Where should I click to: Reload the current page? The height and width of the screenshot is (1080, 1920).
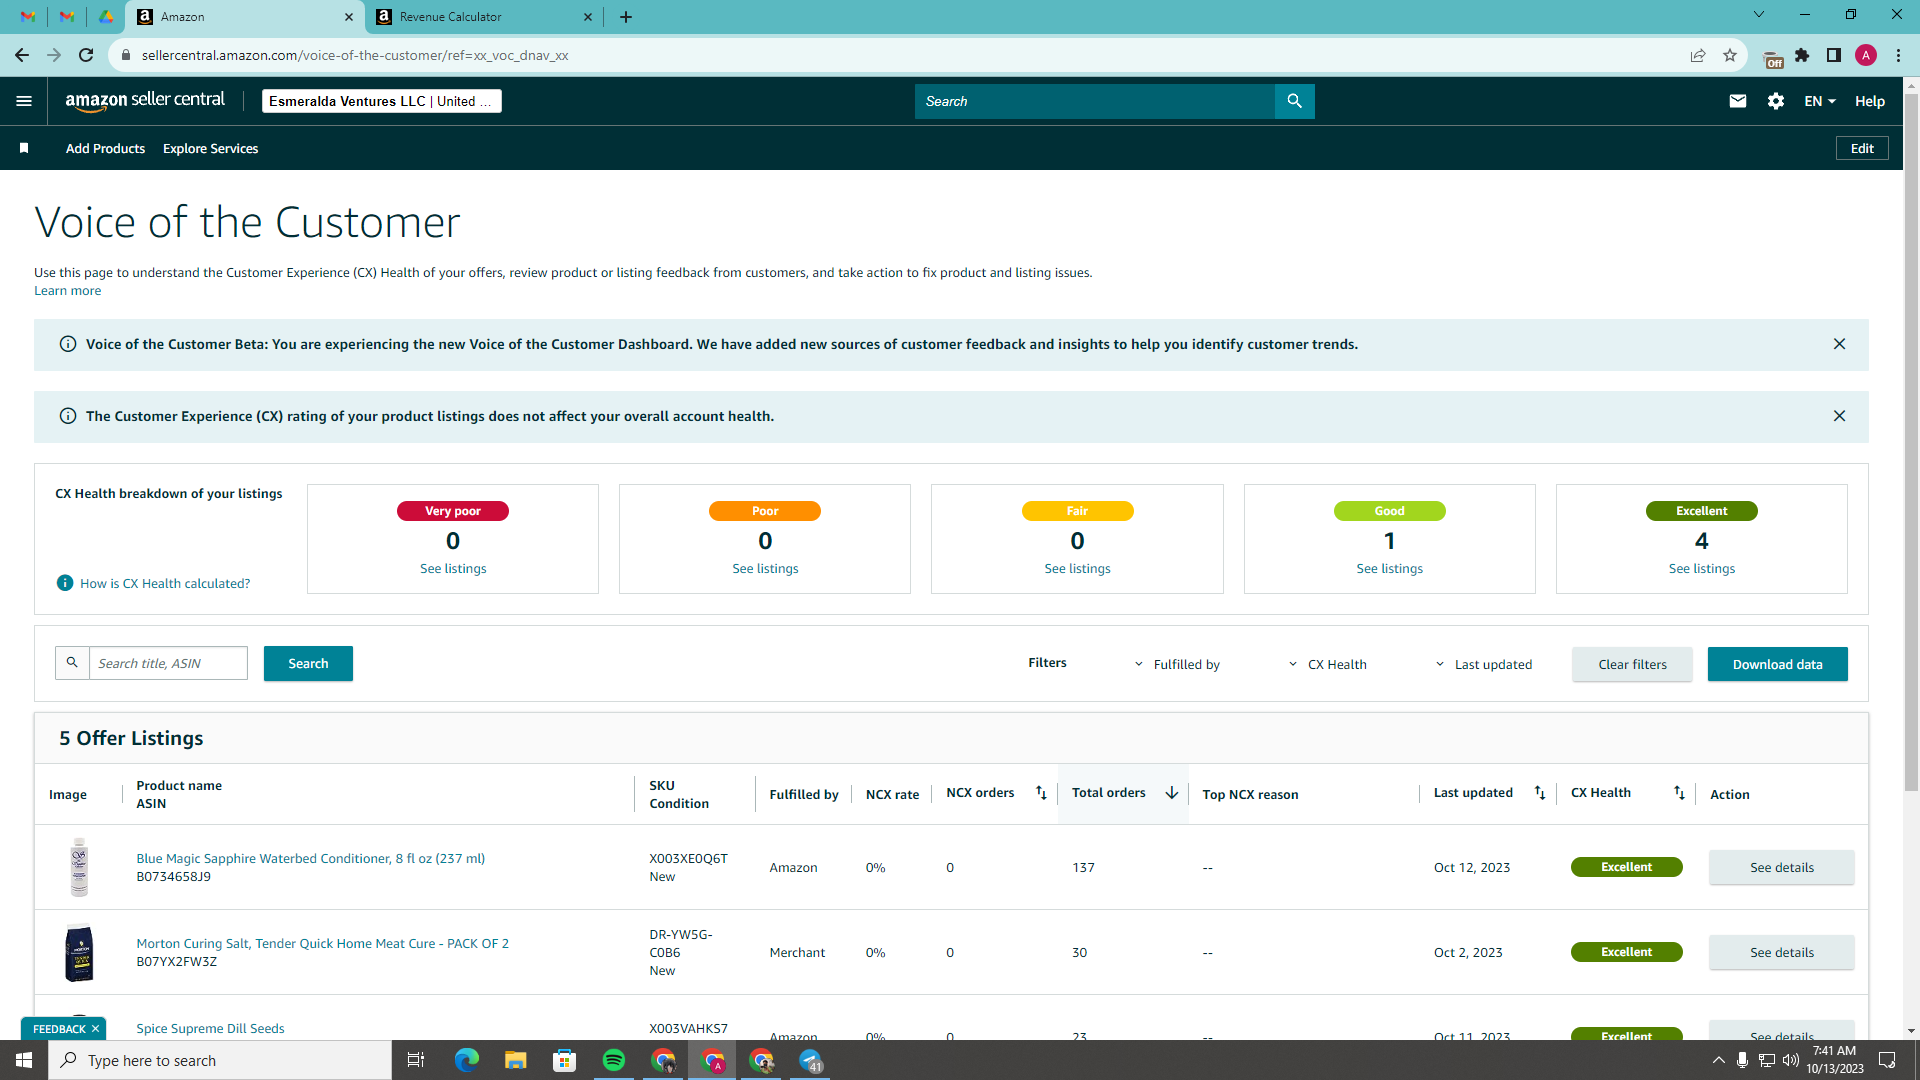click(x=86, y=55)
